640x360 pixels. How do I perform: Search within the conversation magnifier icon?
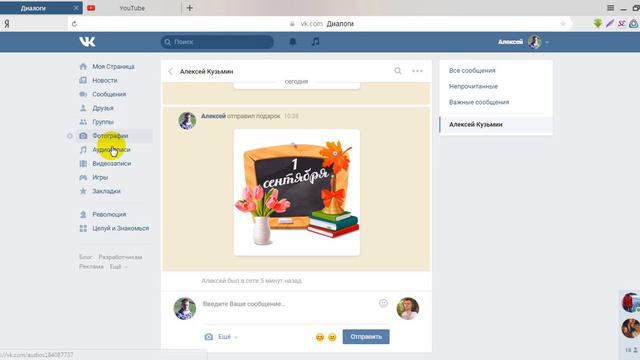click(398, 71)
